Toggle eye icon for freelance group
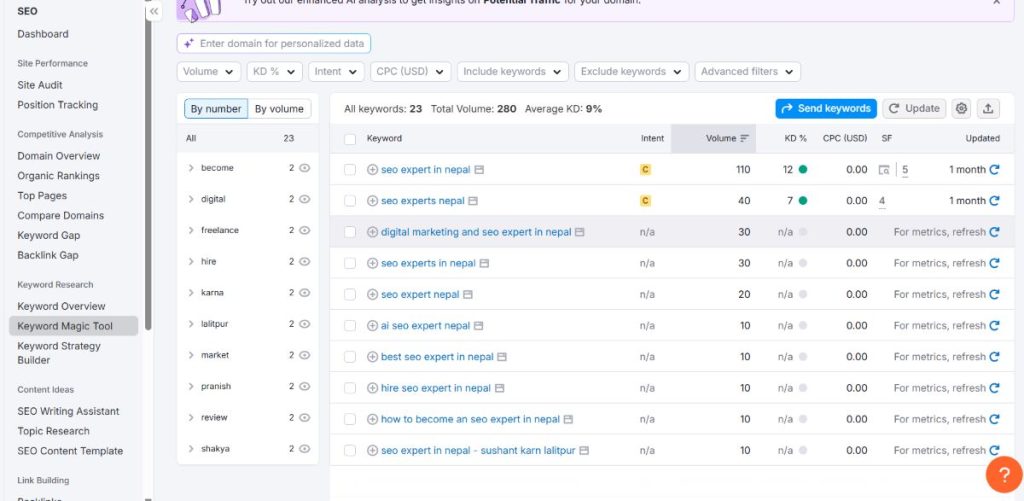Screen dimensions: 1024x501 click(x=304, y=230)
